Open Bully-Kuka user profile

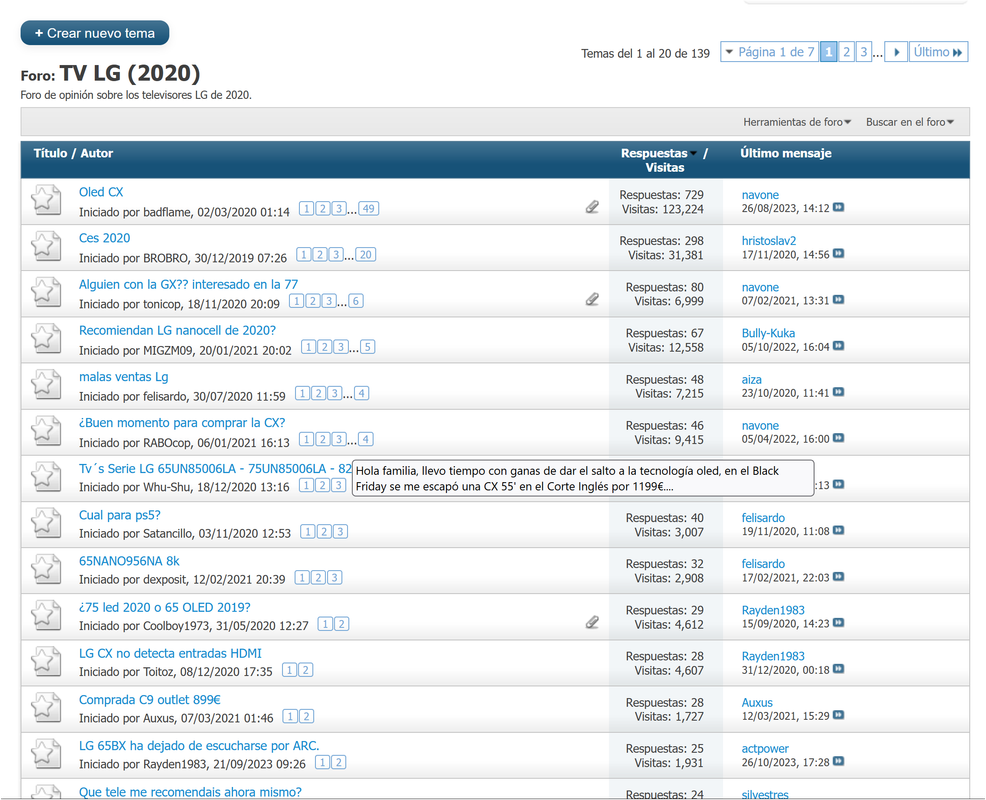(x=768, y=333)
